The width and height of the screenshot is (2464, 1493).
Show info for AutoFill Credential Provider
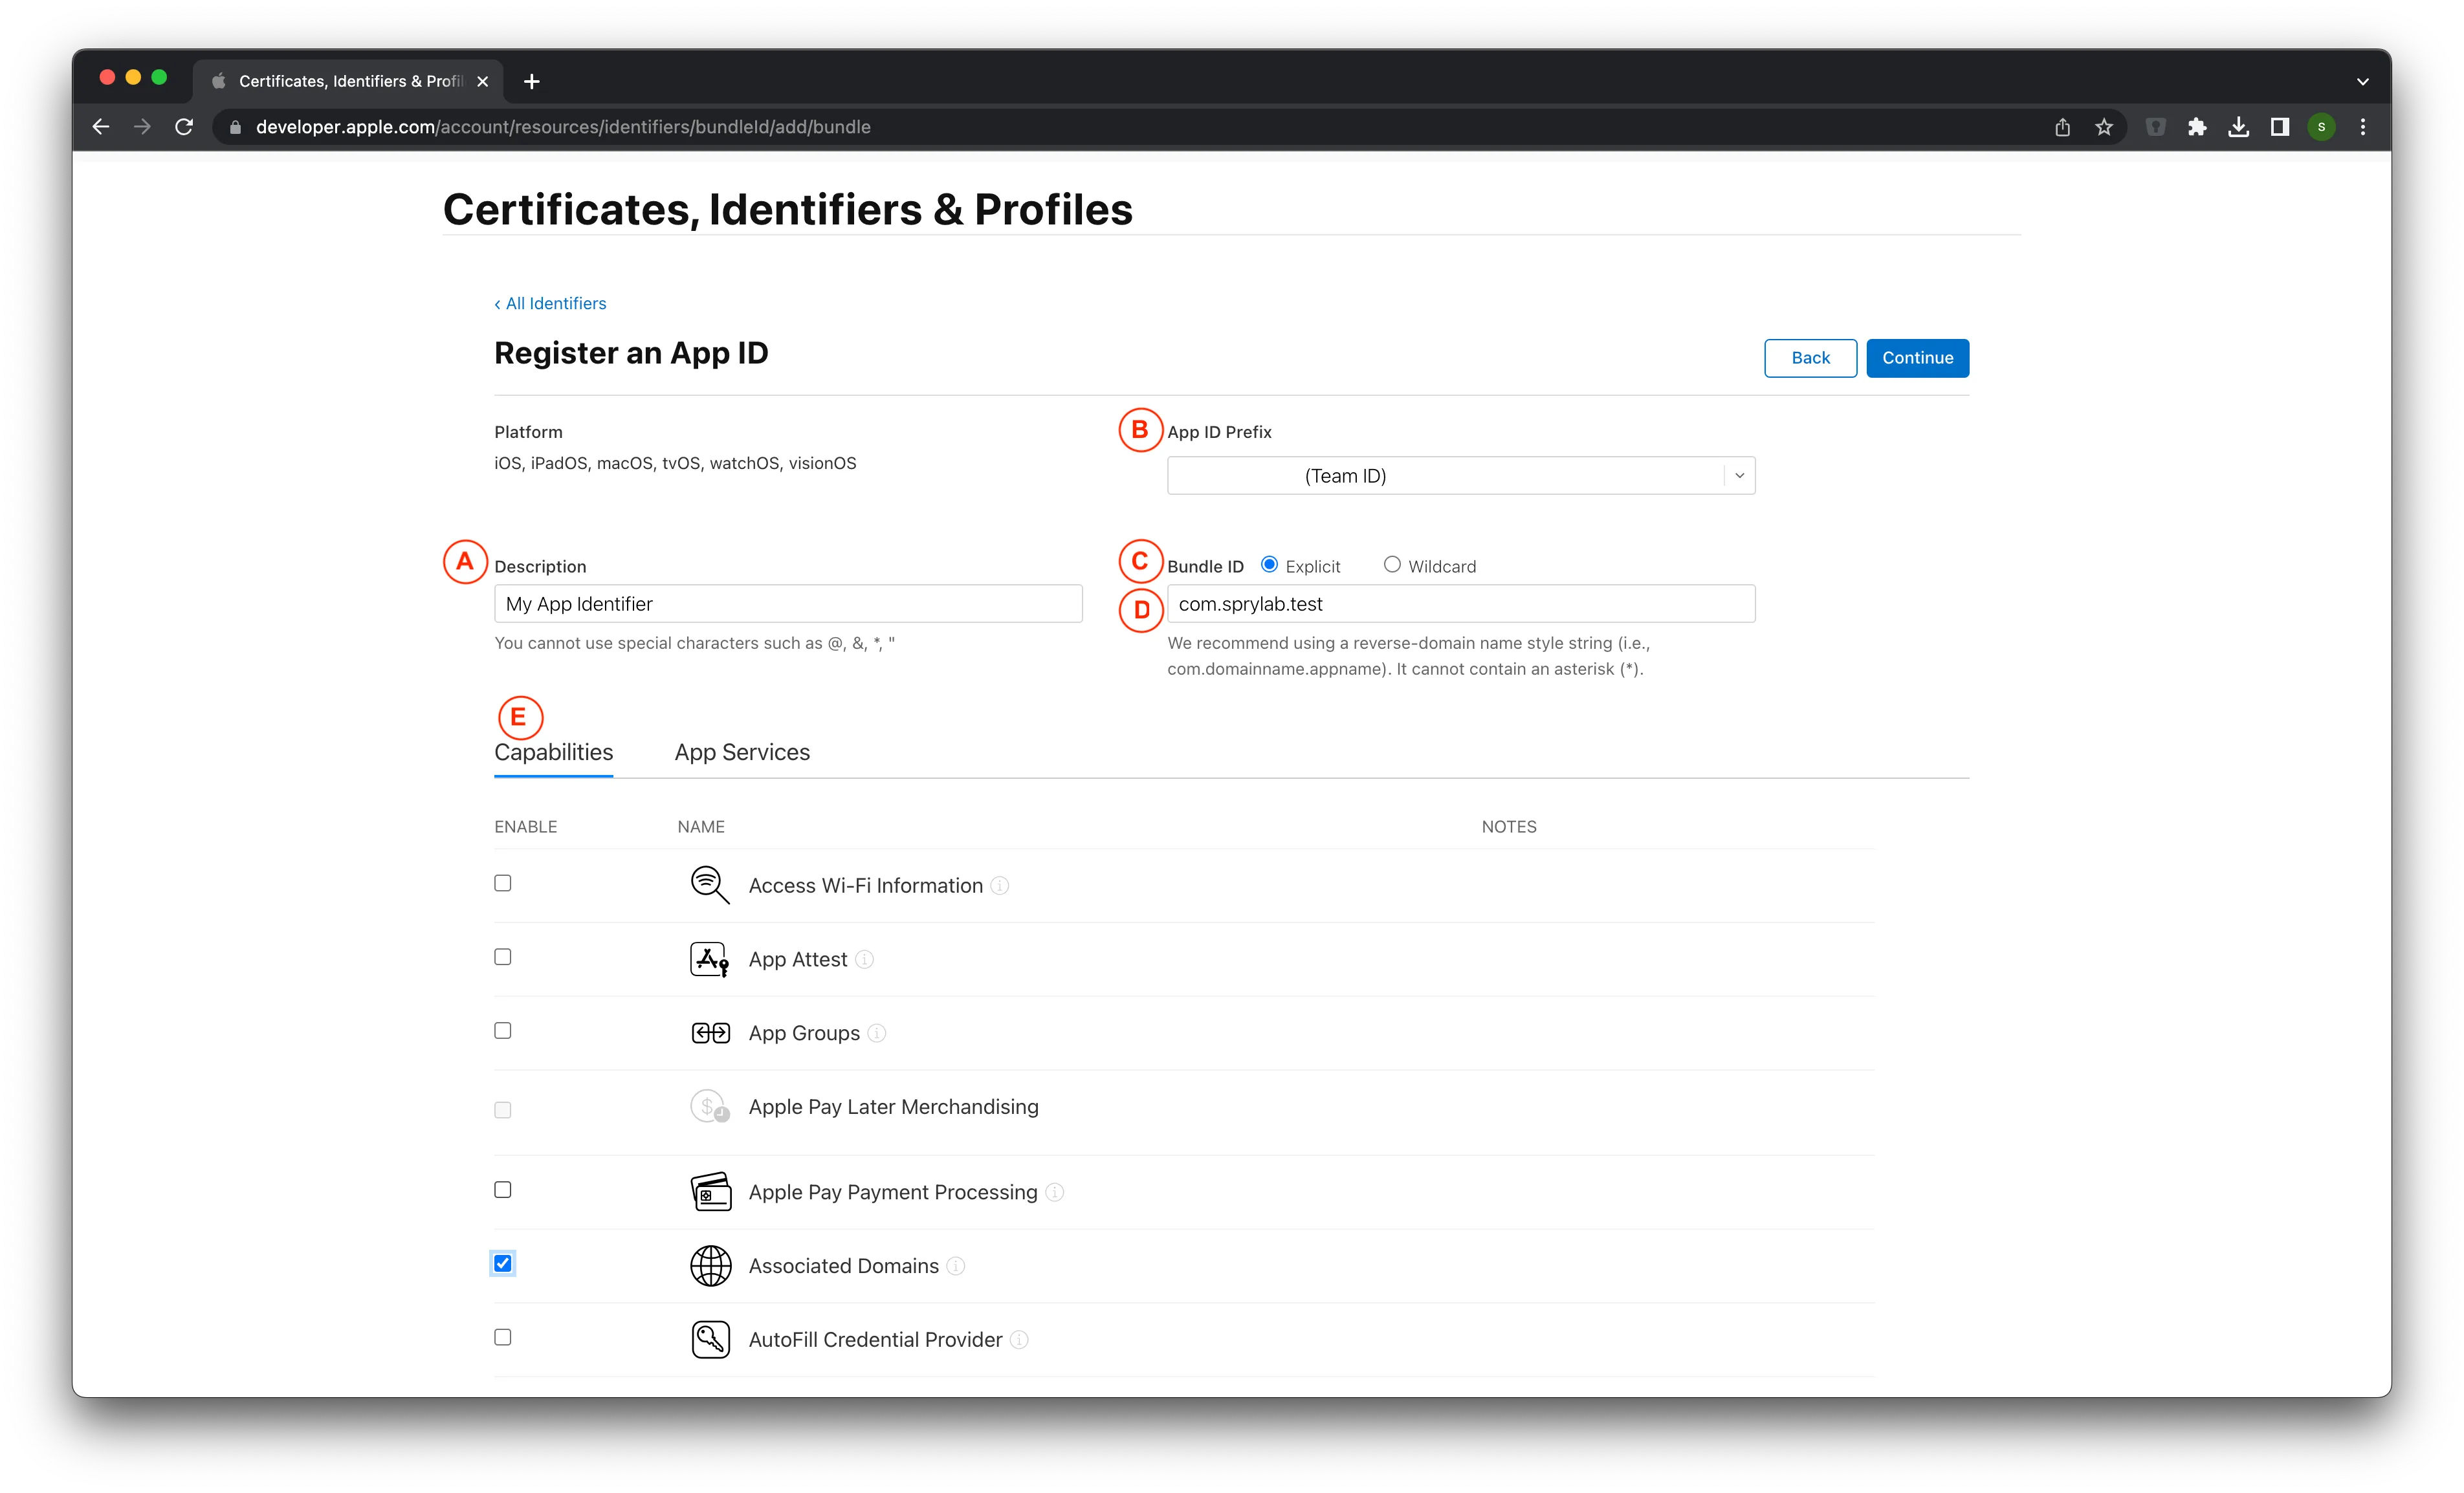[x=1019, y=1341]
